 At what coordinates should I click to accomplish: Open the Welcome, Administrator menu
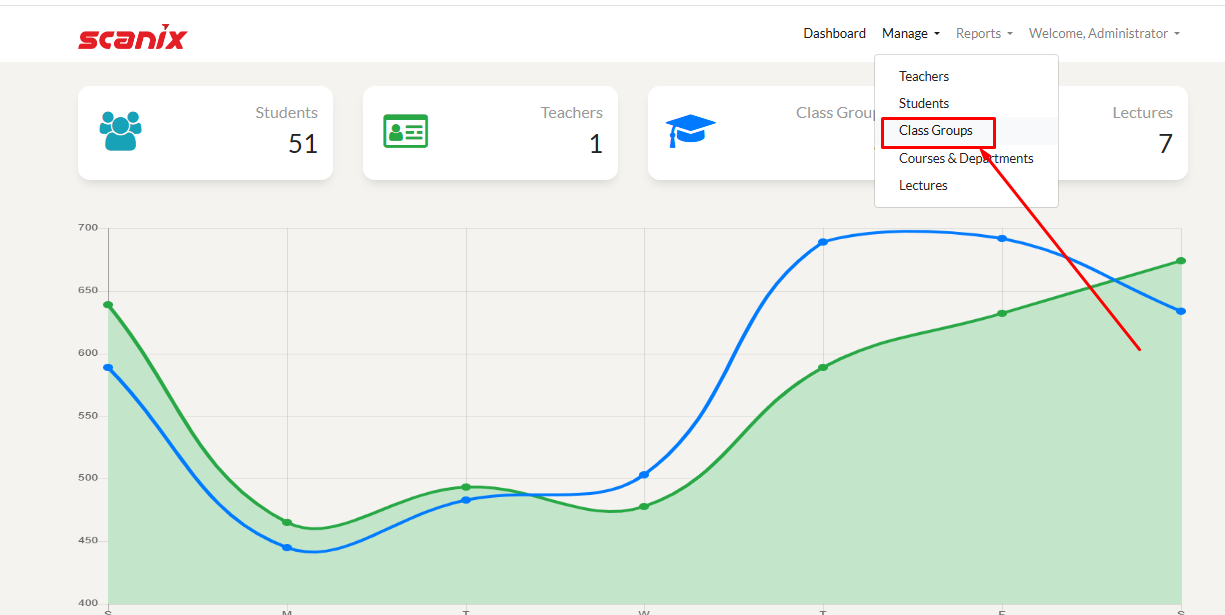pyautogui.click(x=1104, y=34)
